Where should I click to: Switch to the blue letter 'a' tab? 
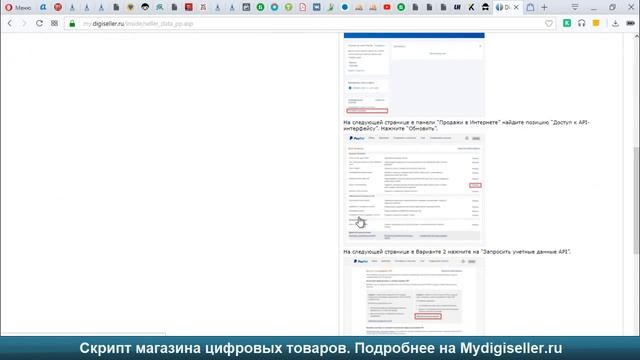click(43, 7)
